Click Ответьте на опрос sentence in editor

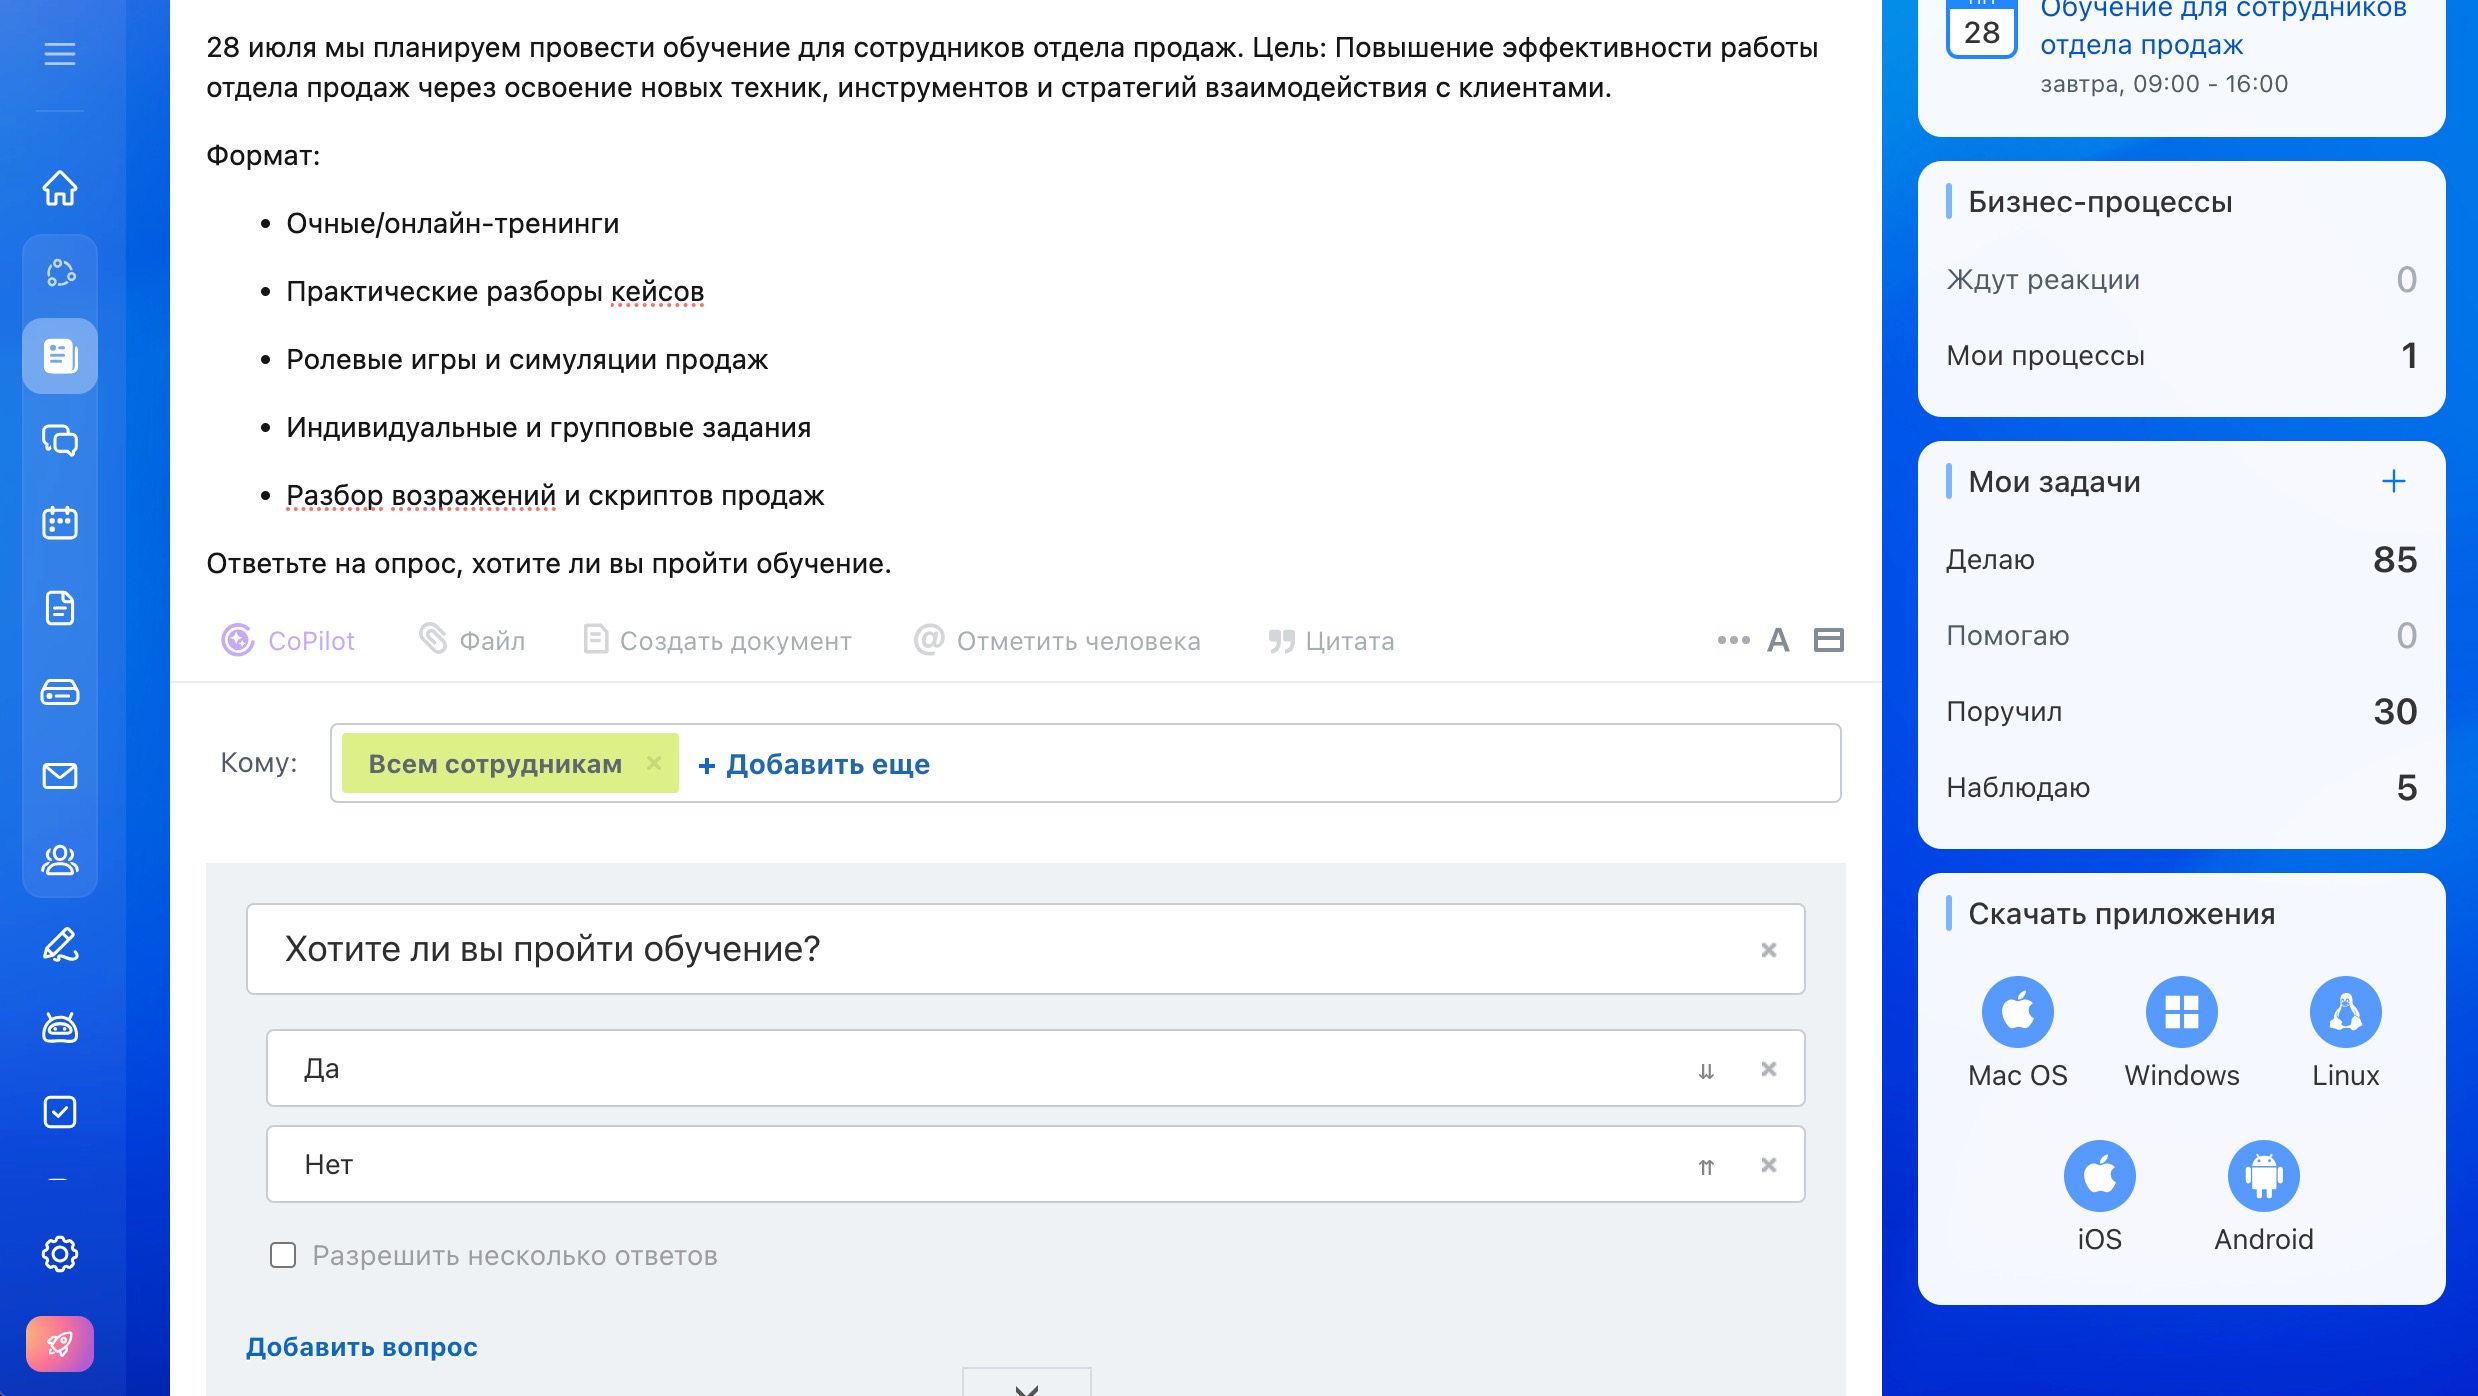[x=548, y=563]
